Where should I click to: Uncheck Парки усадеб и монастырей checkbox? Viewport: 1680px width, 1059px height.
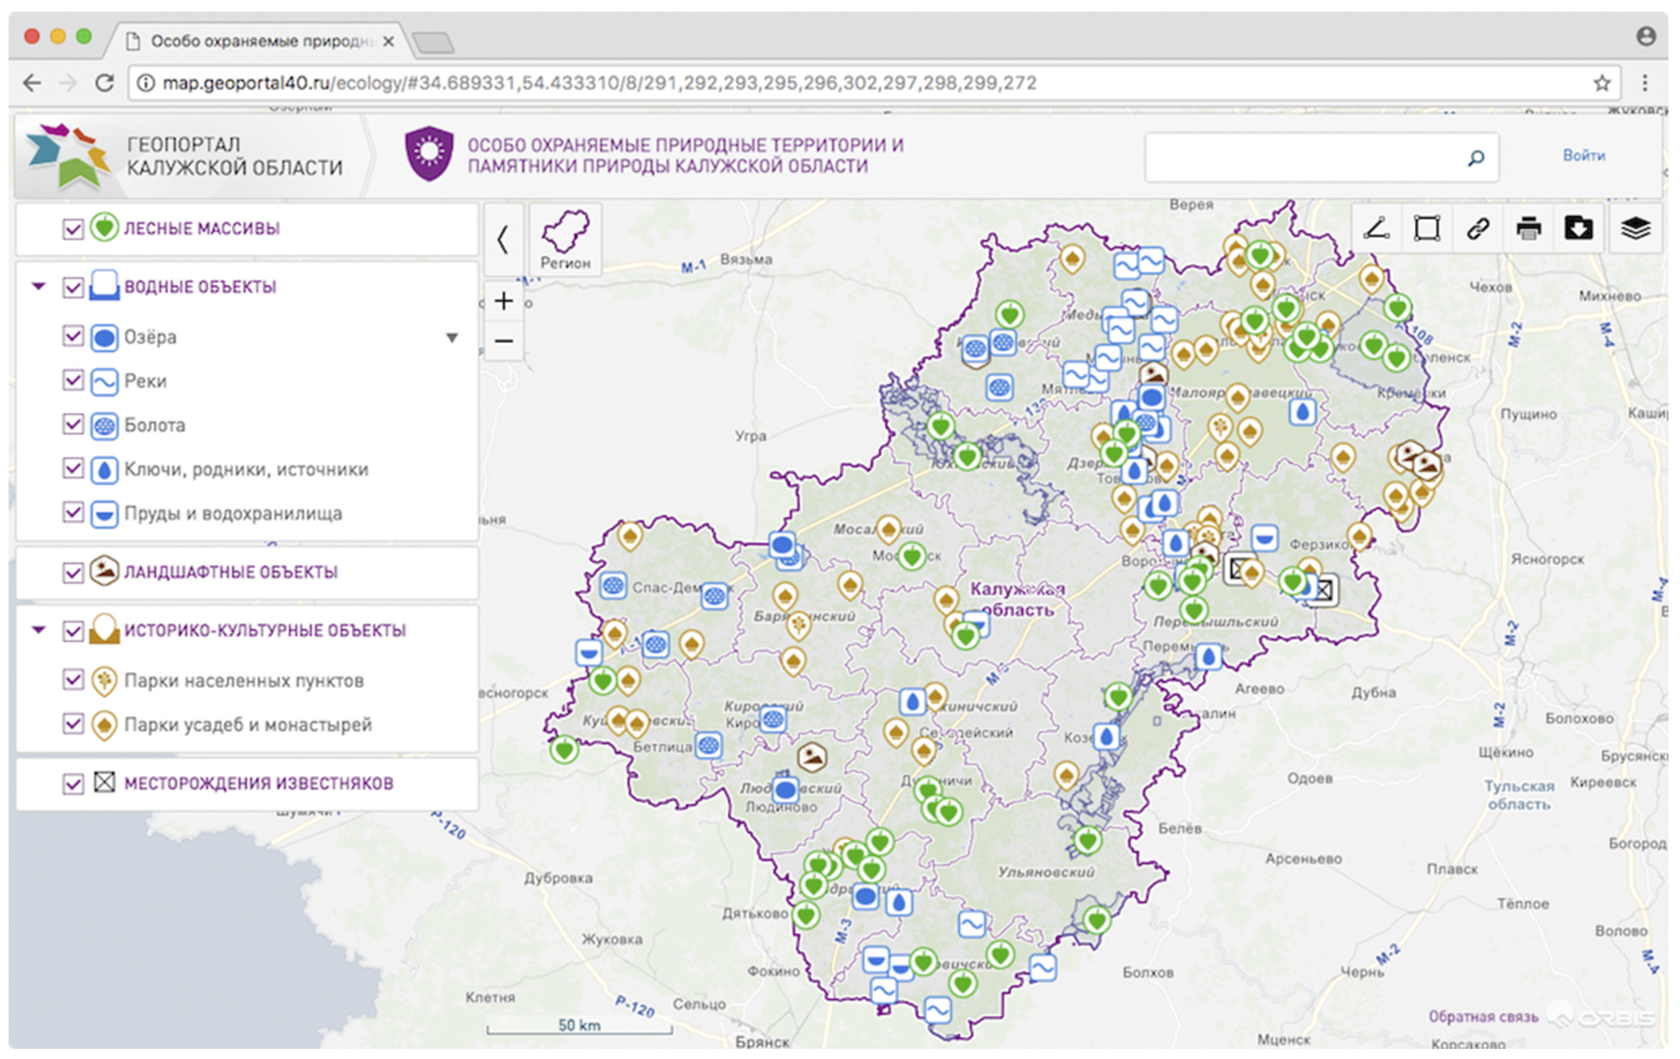[73, 724]
